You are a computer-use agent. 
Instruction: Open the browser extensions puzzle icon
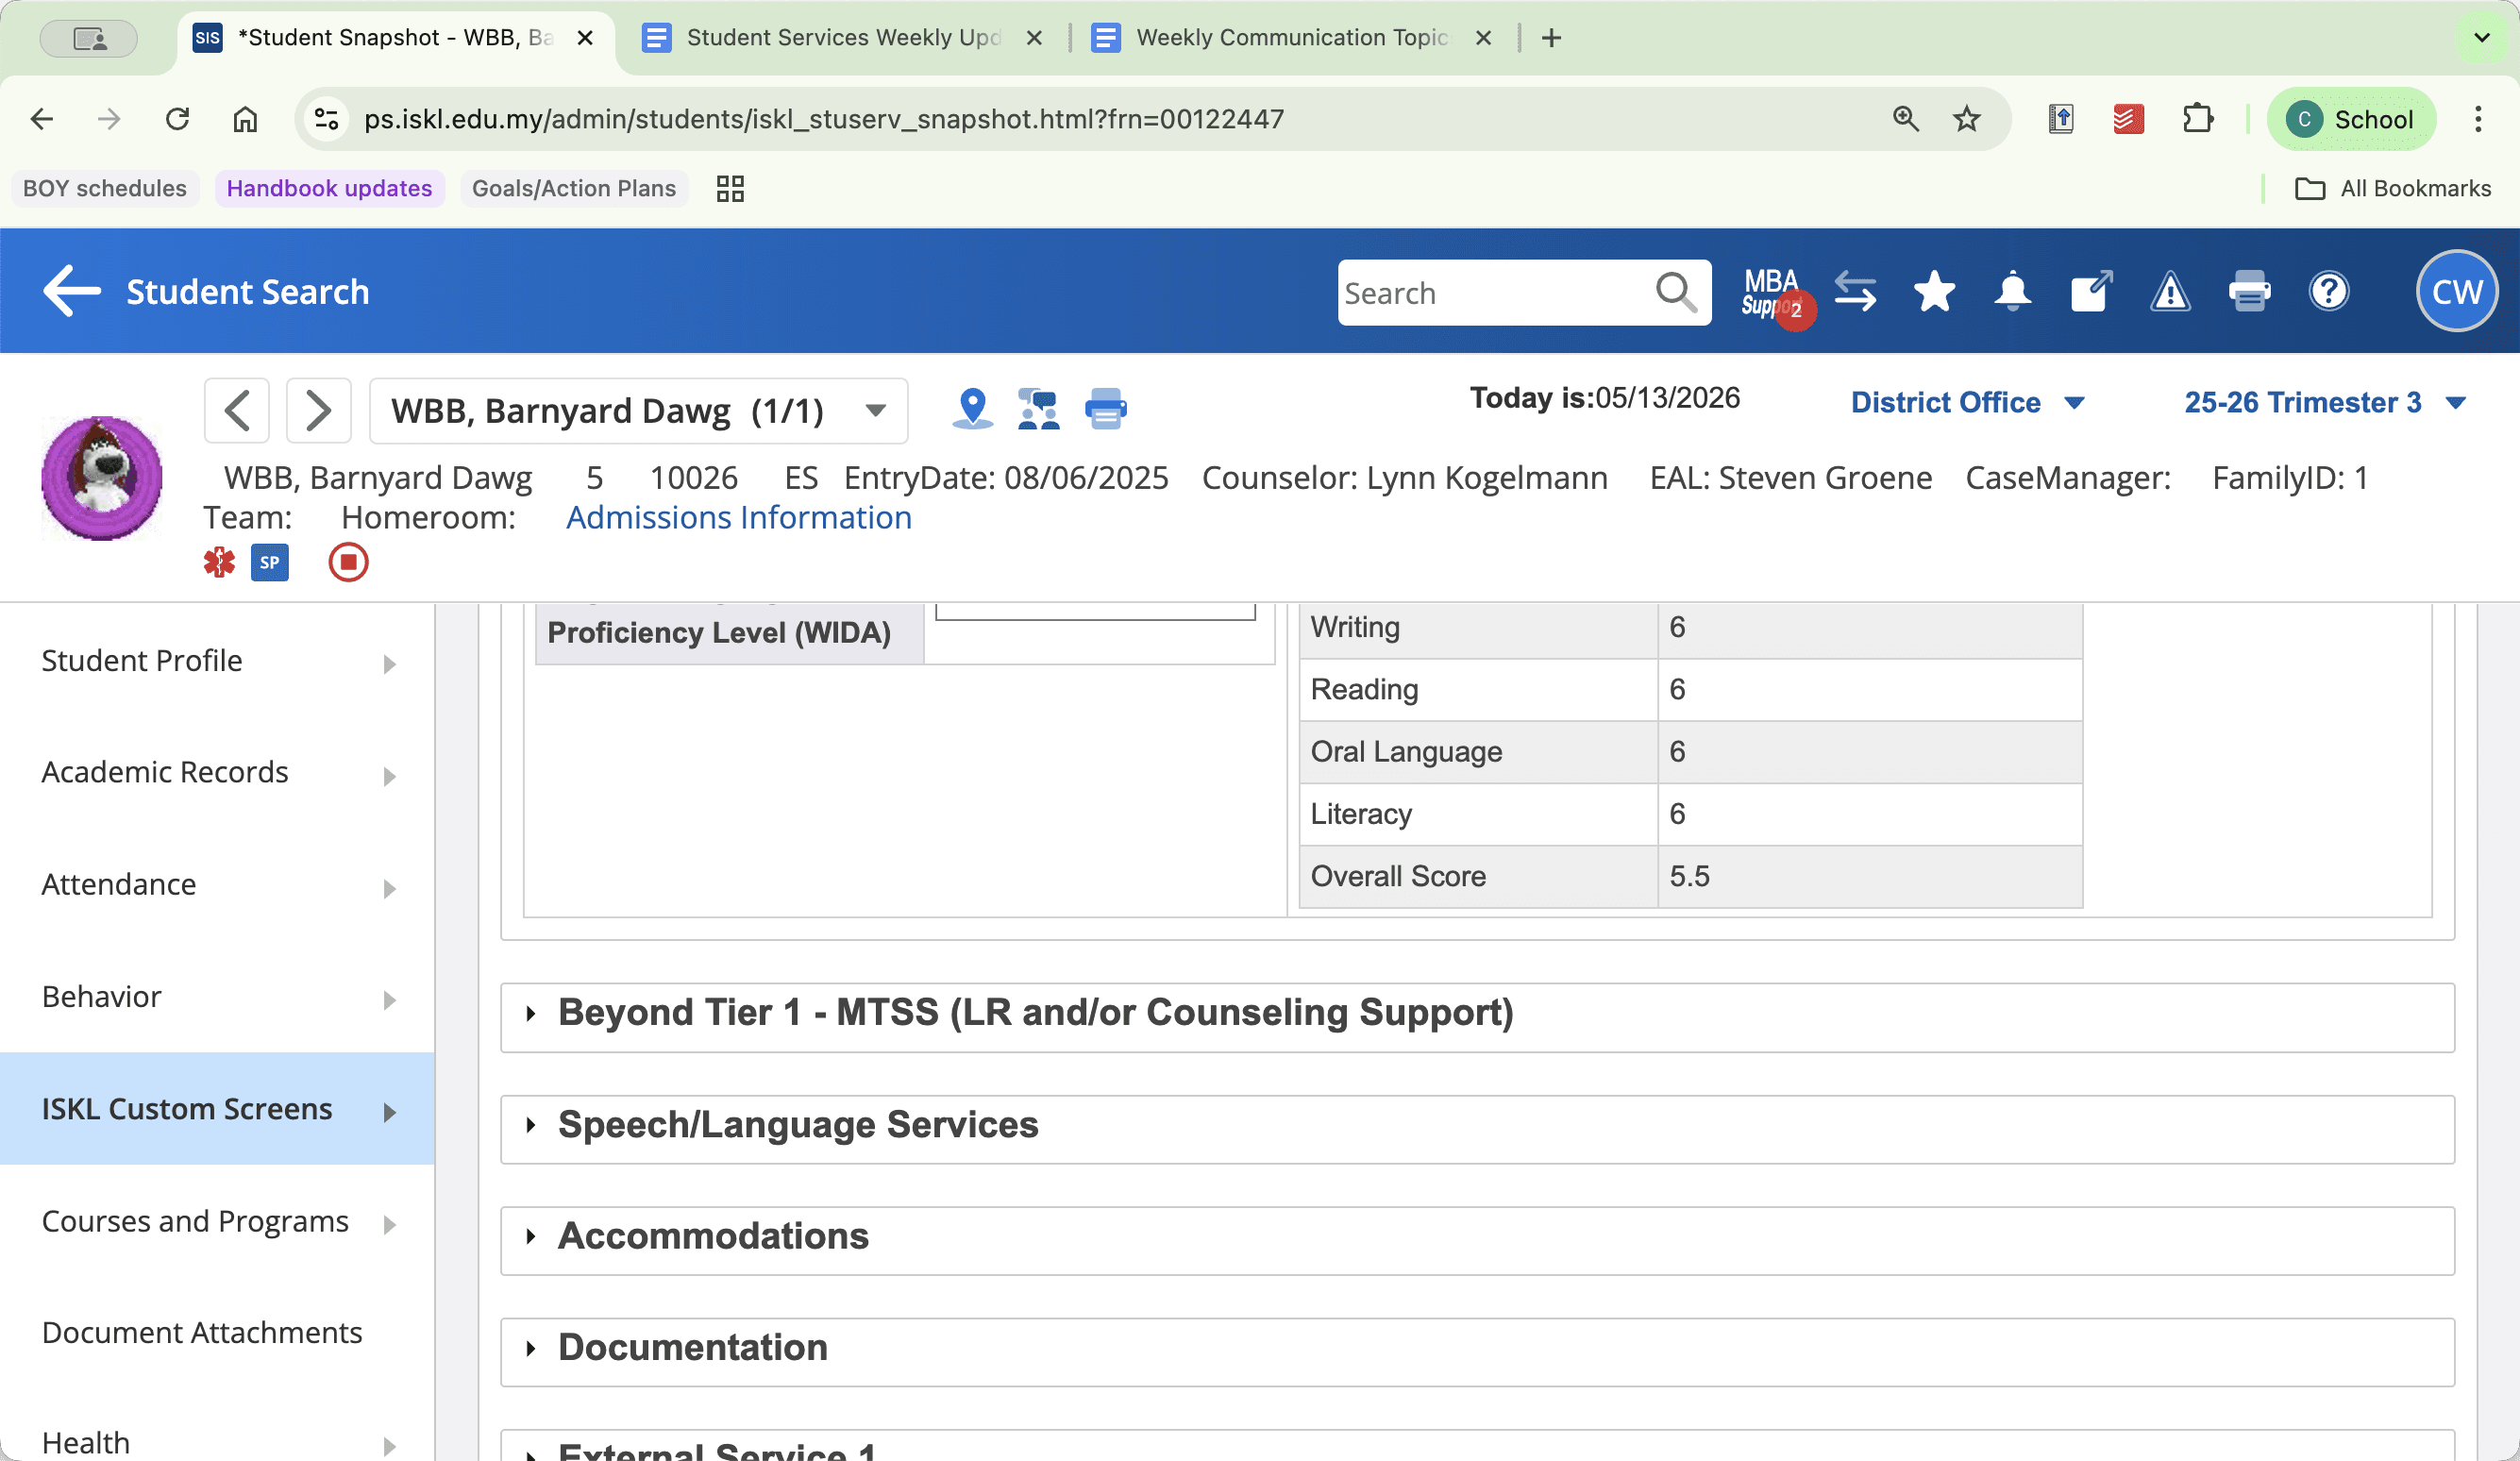click(x=2197, y=119)
